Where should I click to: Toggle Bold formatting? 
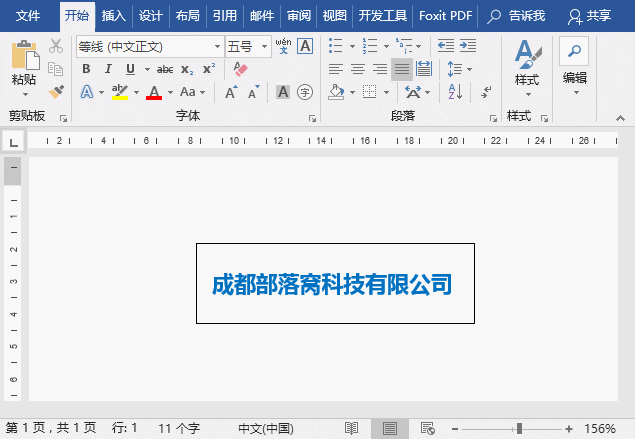click(x=86, y=69)
